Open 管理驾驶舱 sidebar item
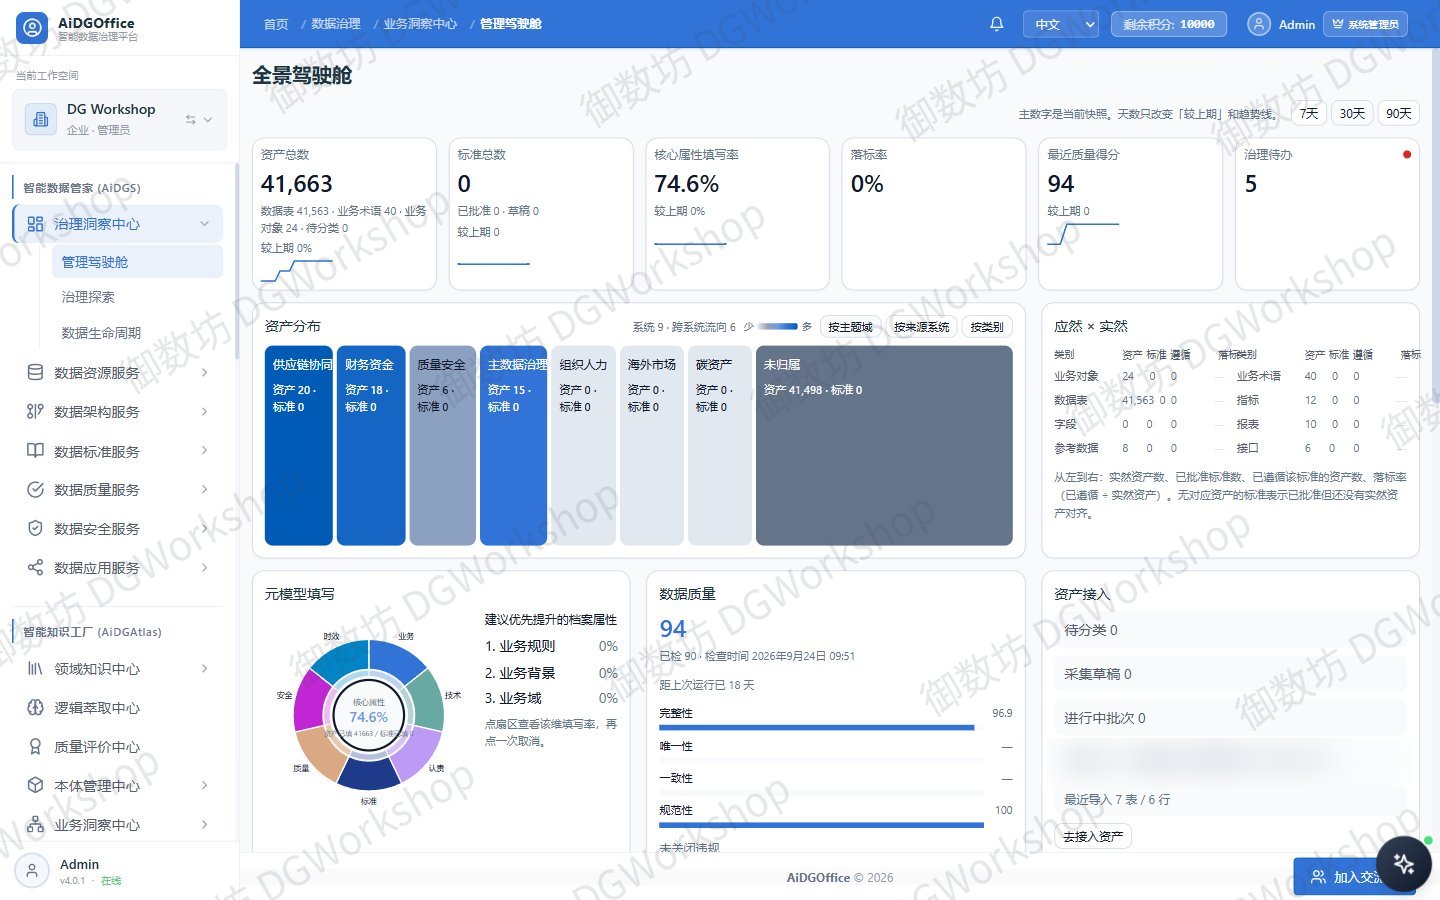1440x900 pixels. pyautogui.click(x=137, y=261)
